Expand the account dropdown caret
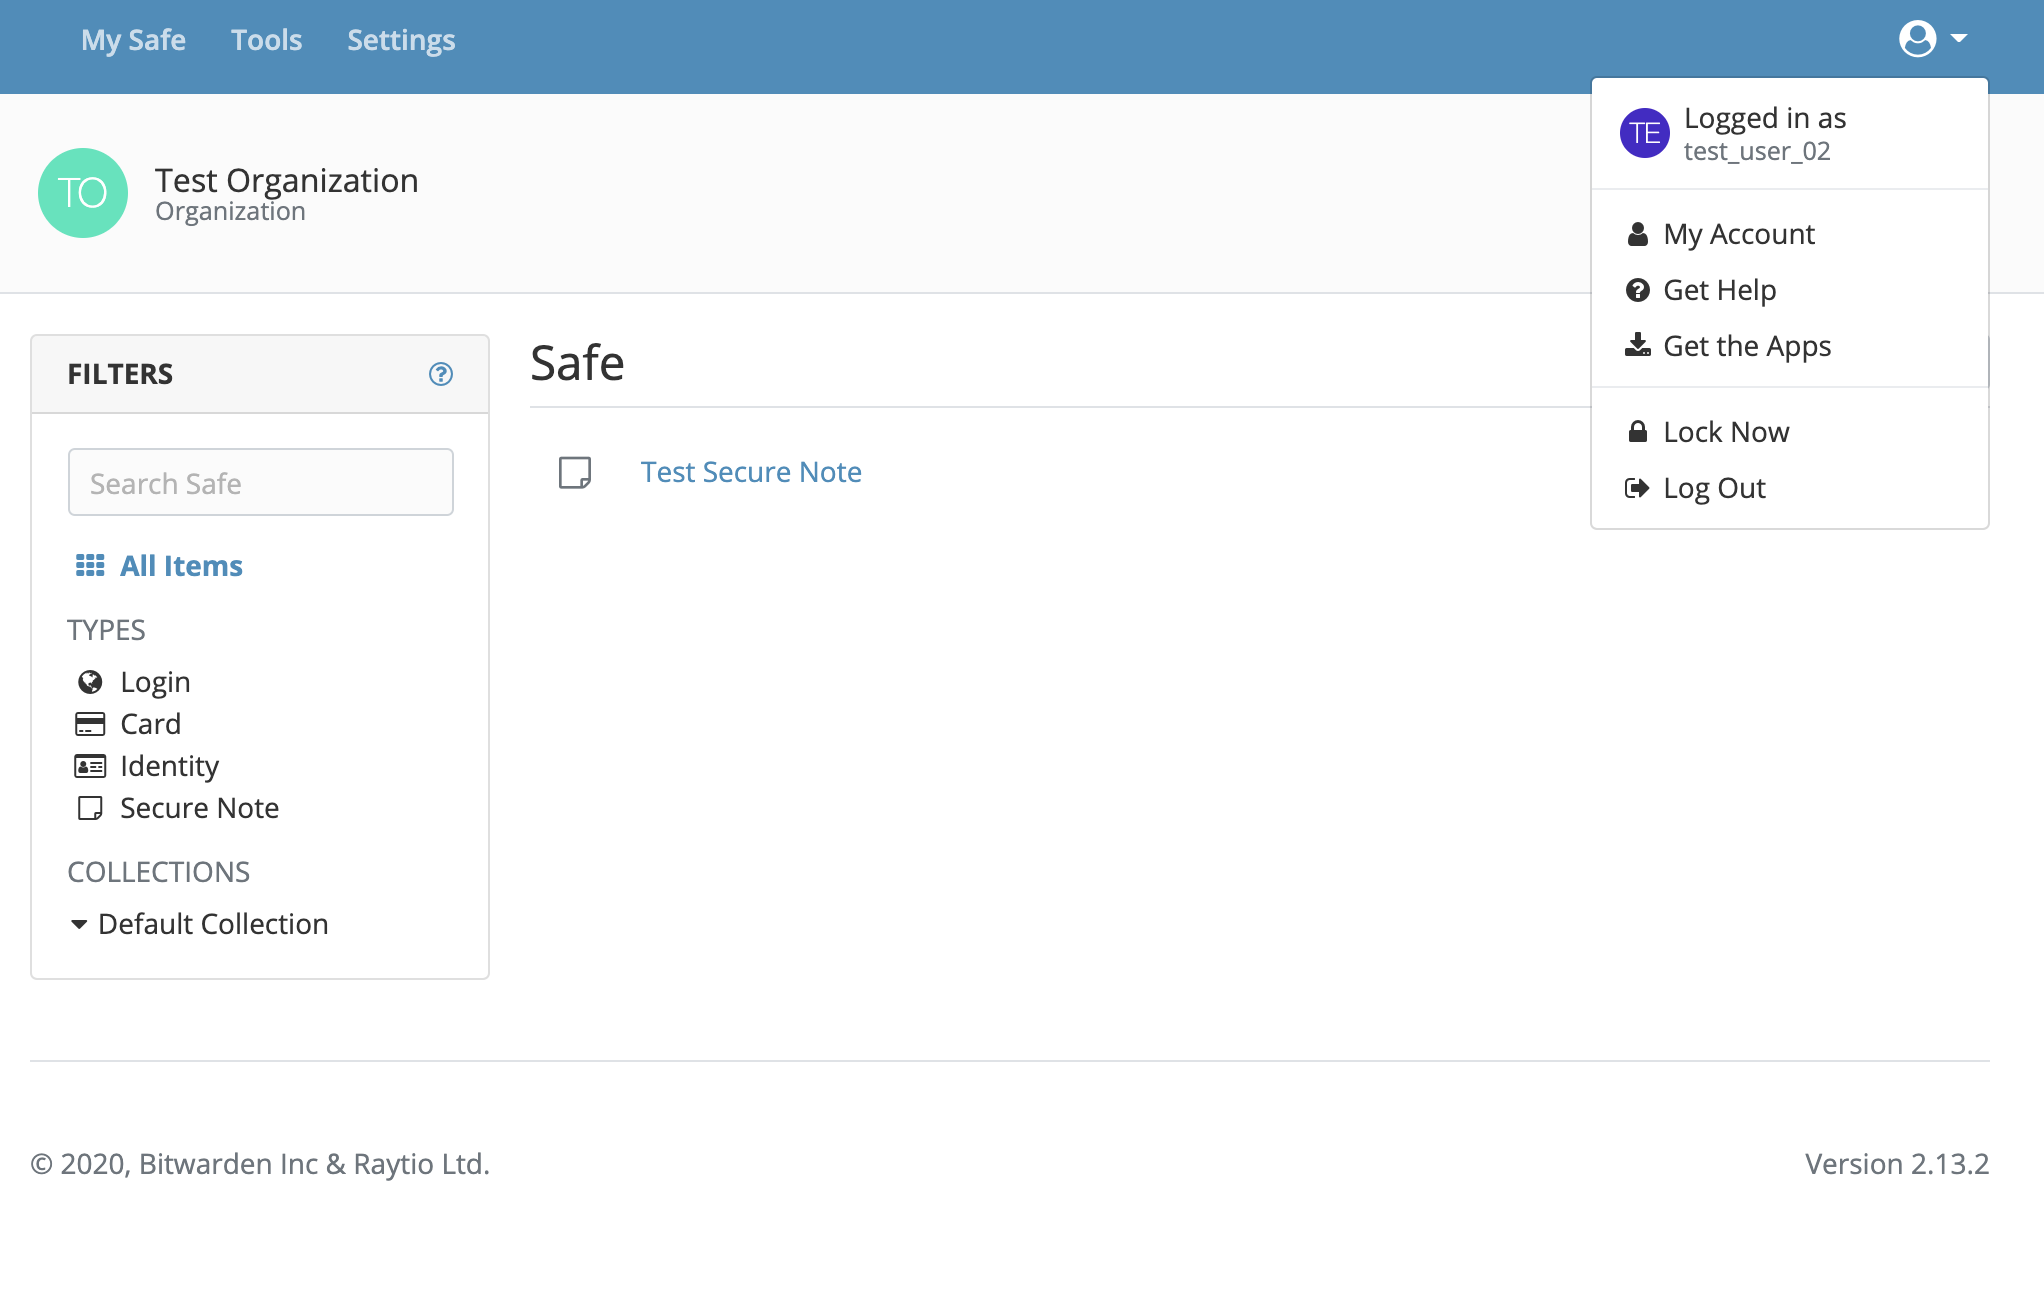Screen dimensions: 2044x1308 point(1959,39)
